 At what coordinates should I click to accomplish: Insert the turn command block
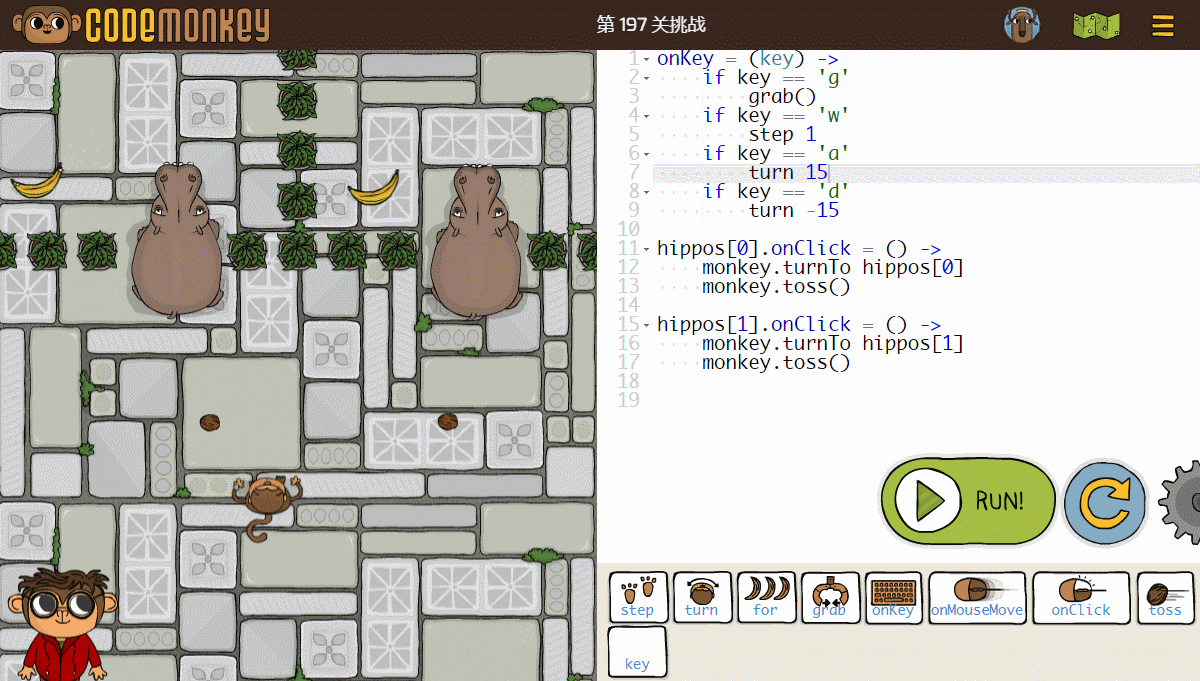coord(701,597)
